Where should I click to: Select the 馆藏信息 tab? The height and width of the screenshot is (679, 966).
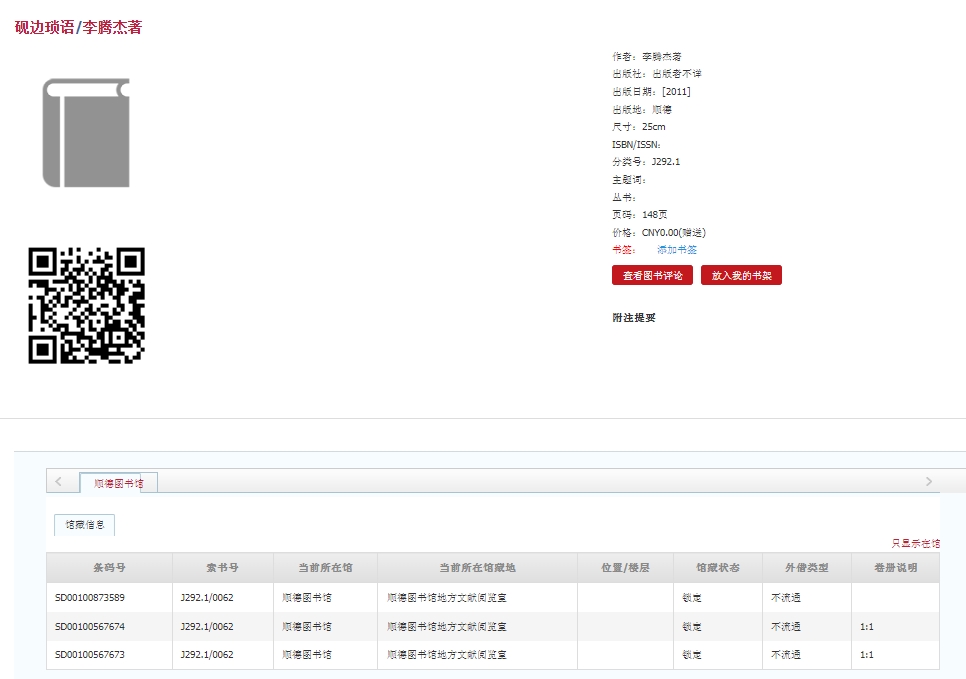click(x=84, y=525)
